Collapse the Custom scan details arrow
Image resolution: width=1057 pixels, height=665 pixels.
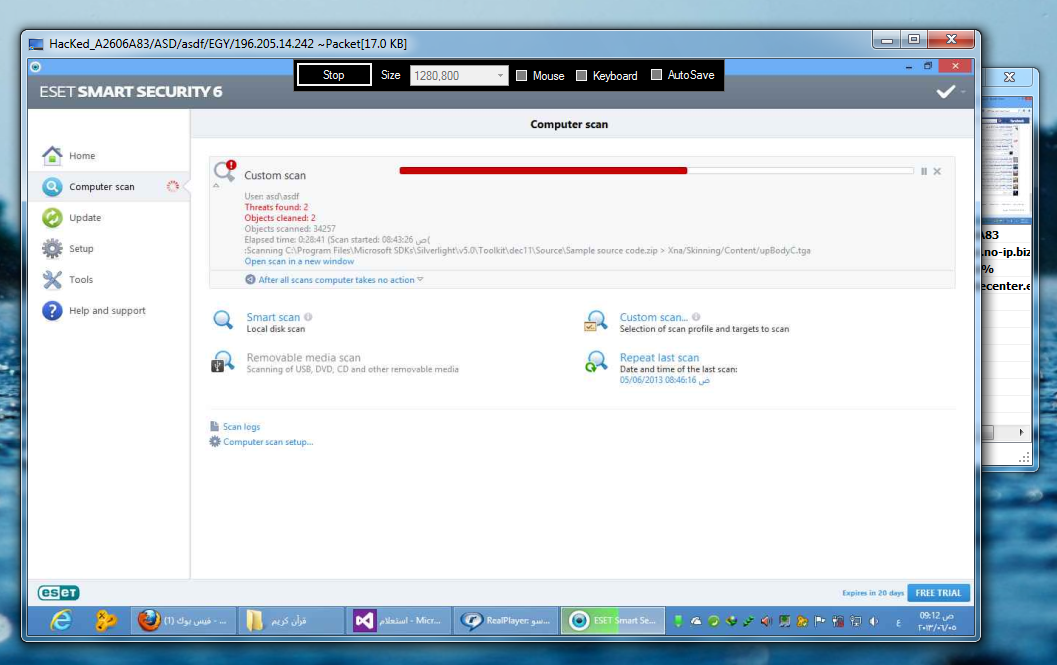click(216, 185)
